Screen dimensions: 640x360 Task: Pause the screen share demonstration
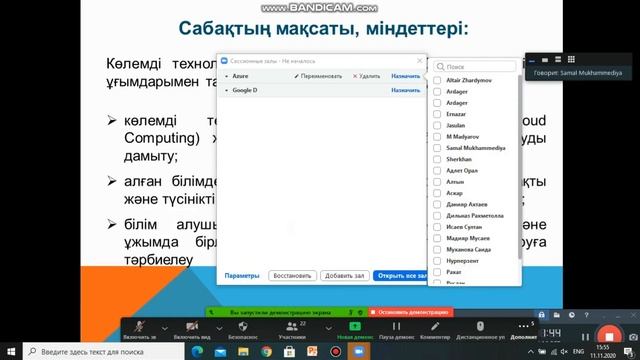(396, 327)
